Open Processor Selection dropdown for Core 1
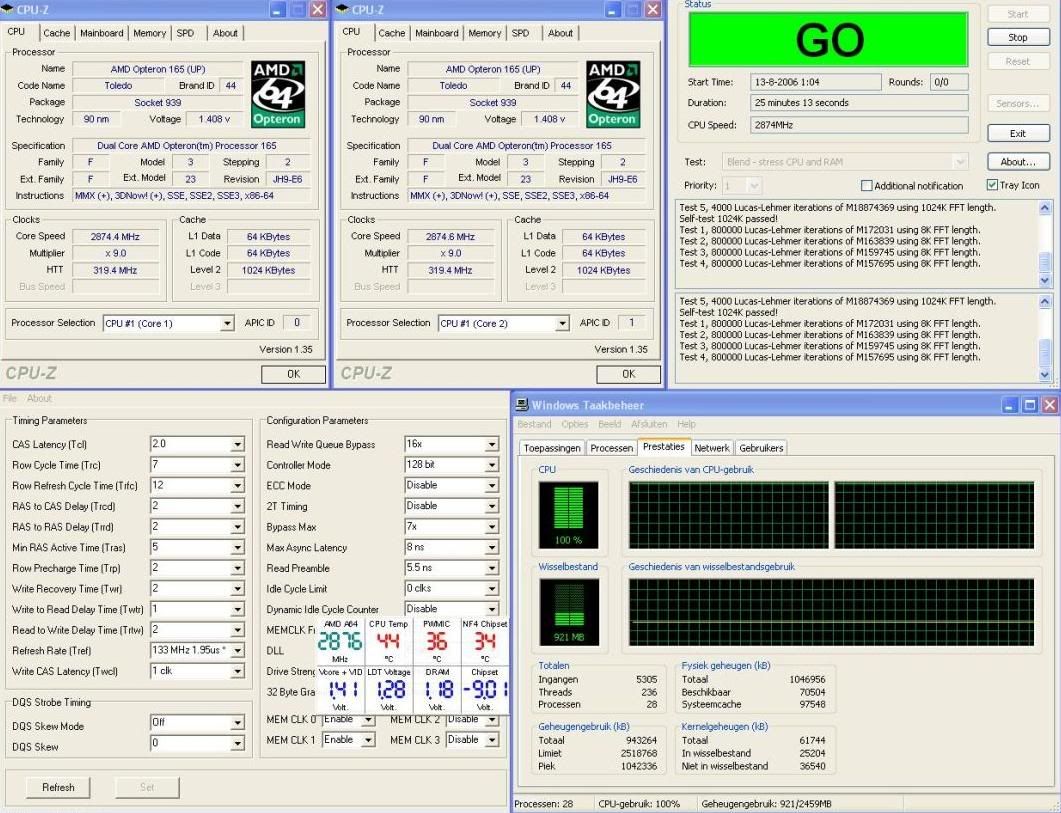Screen dimensions: 1061x813 pyautogui.click(x=227, y=324)
